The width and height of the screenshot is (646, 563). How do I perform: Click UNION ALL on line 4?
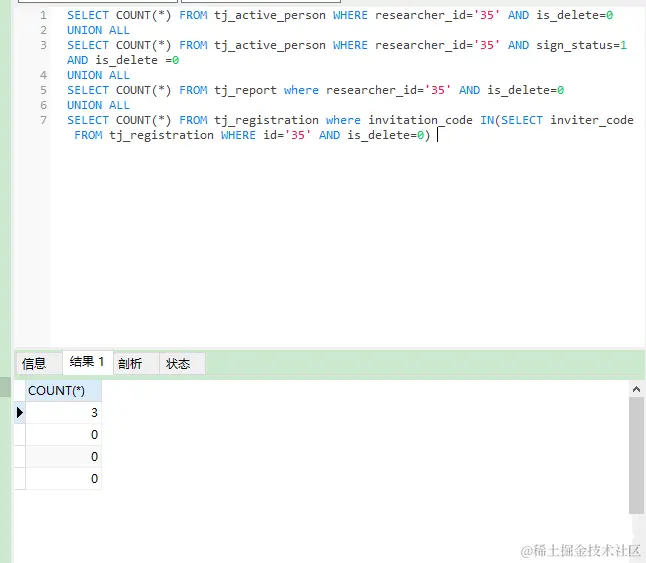pyautogui.click(x=98, y=75)
